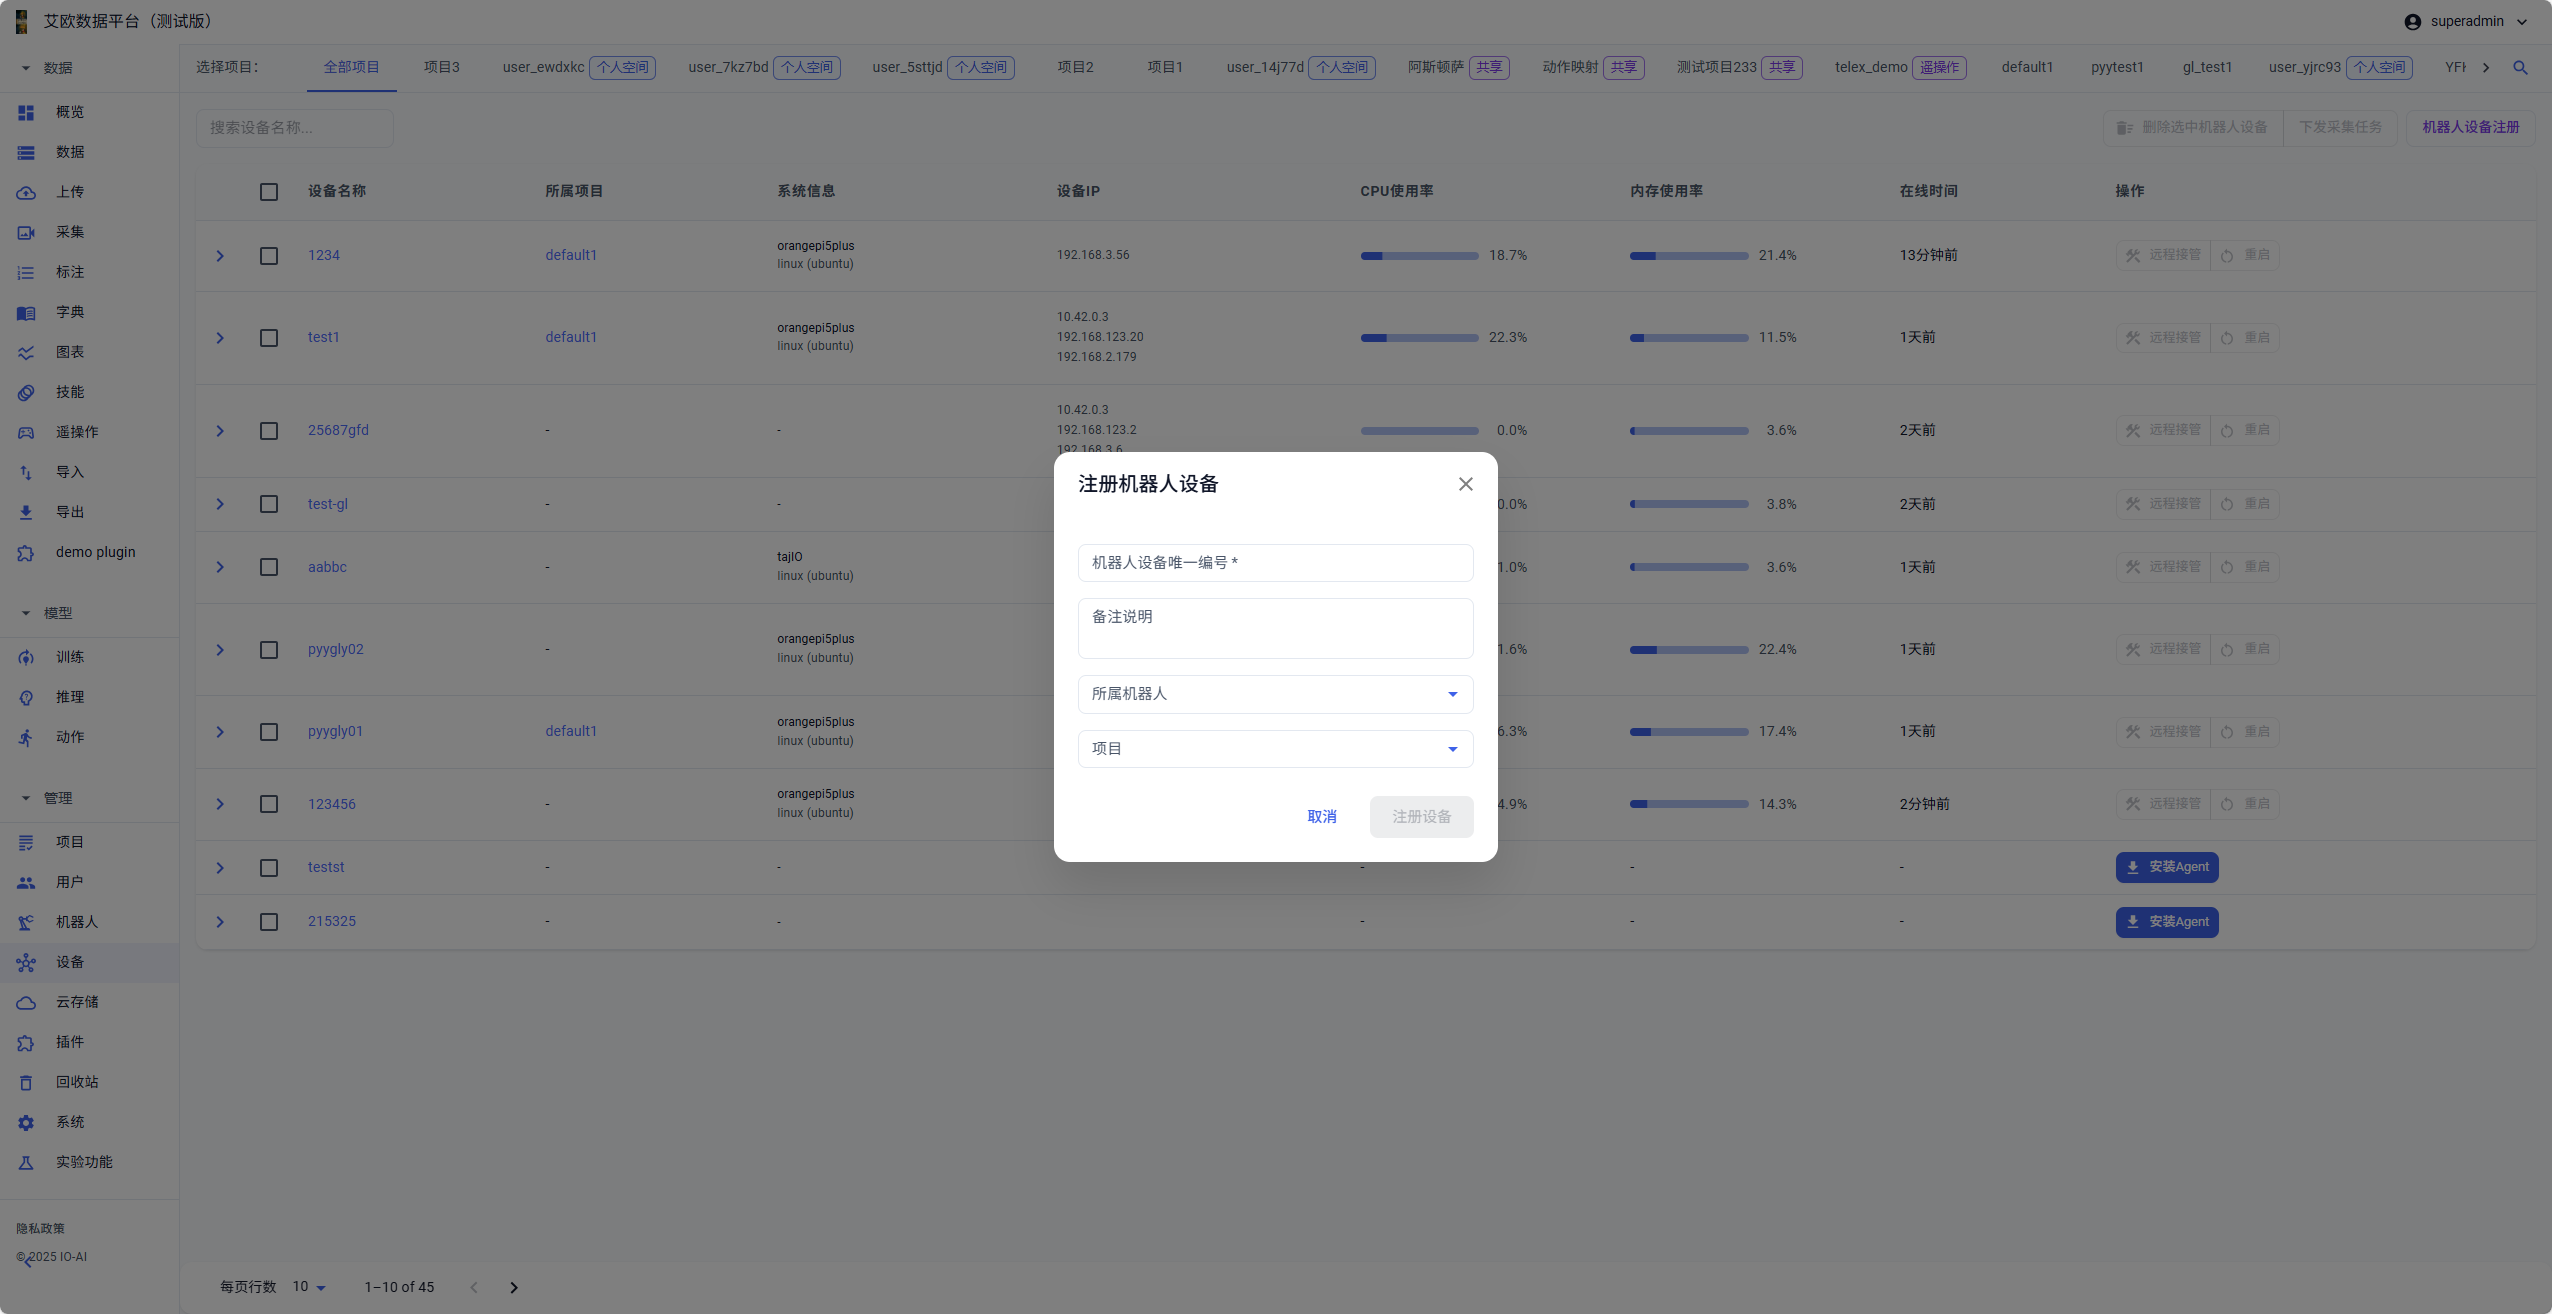Click the 机器人设备唯一编号 input field
The height and width of the screenshot is (1314, 2552).
pos(1275,563)
